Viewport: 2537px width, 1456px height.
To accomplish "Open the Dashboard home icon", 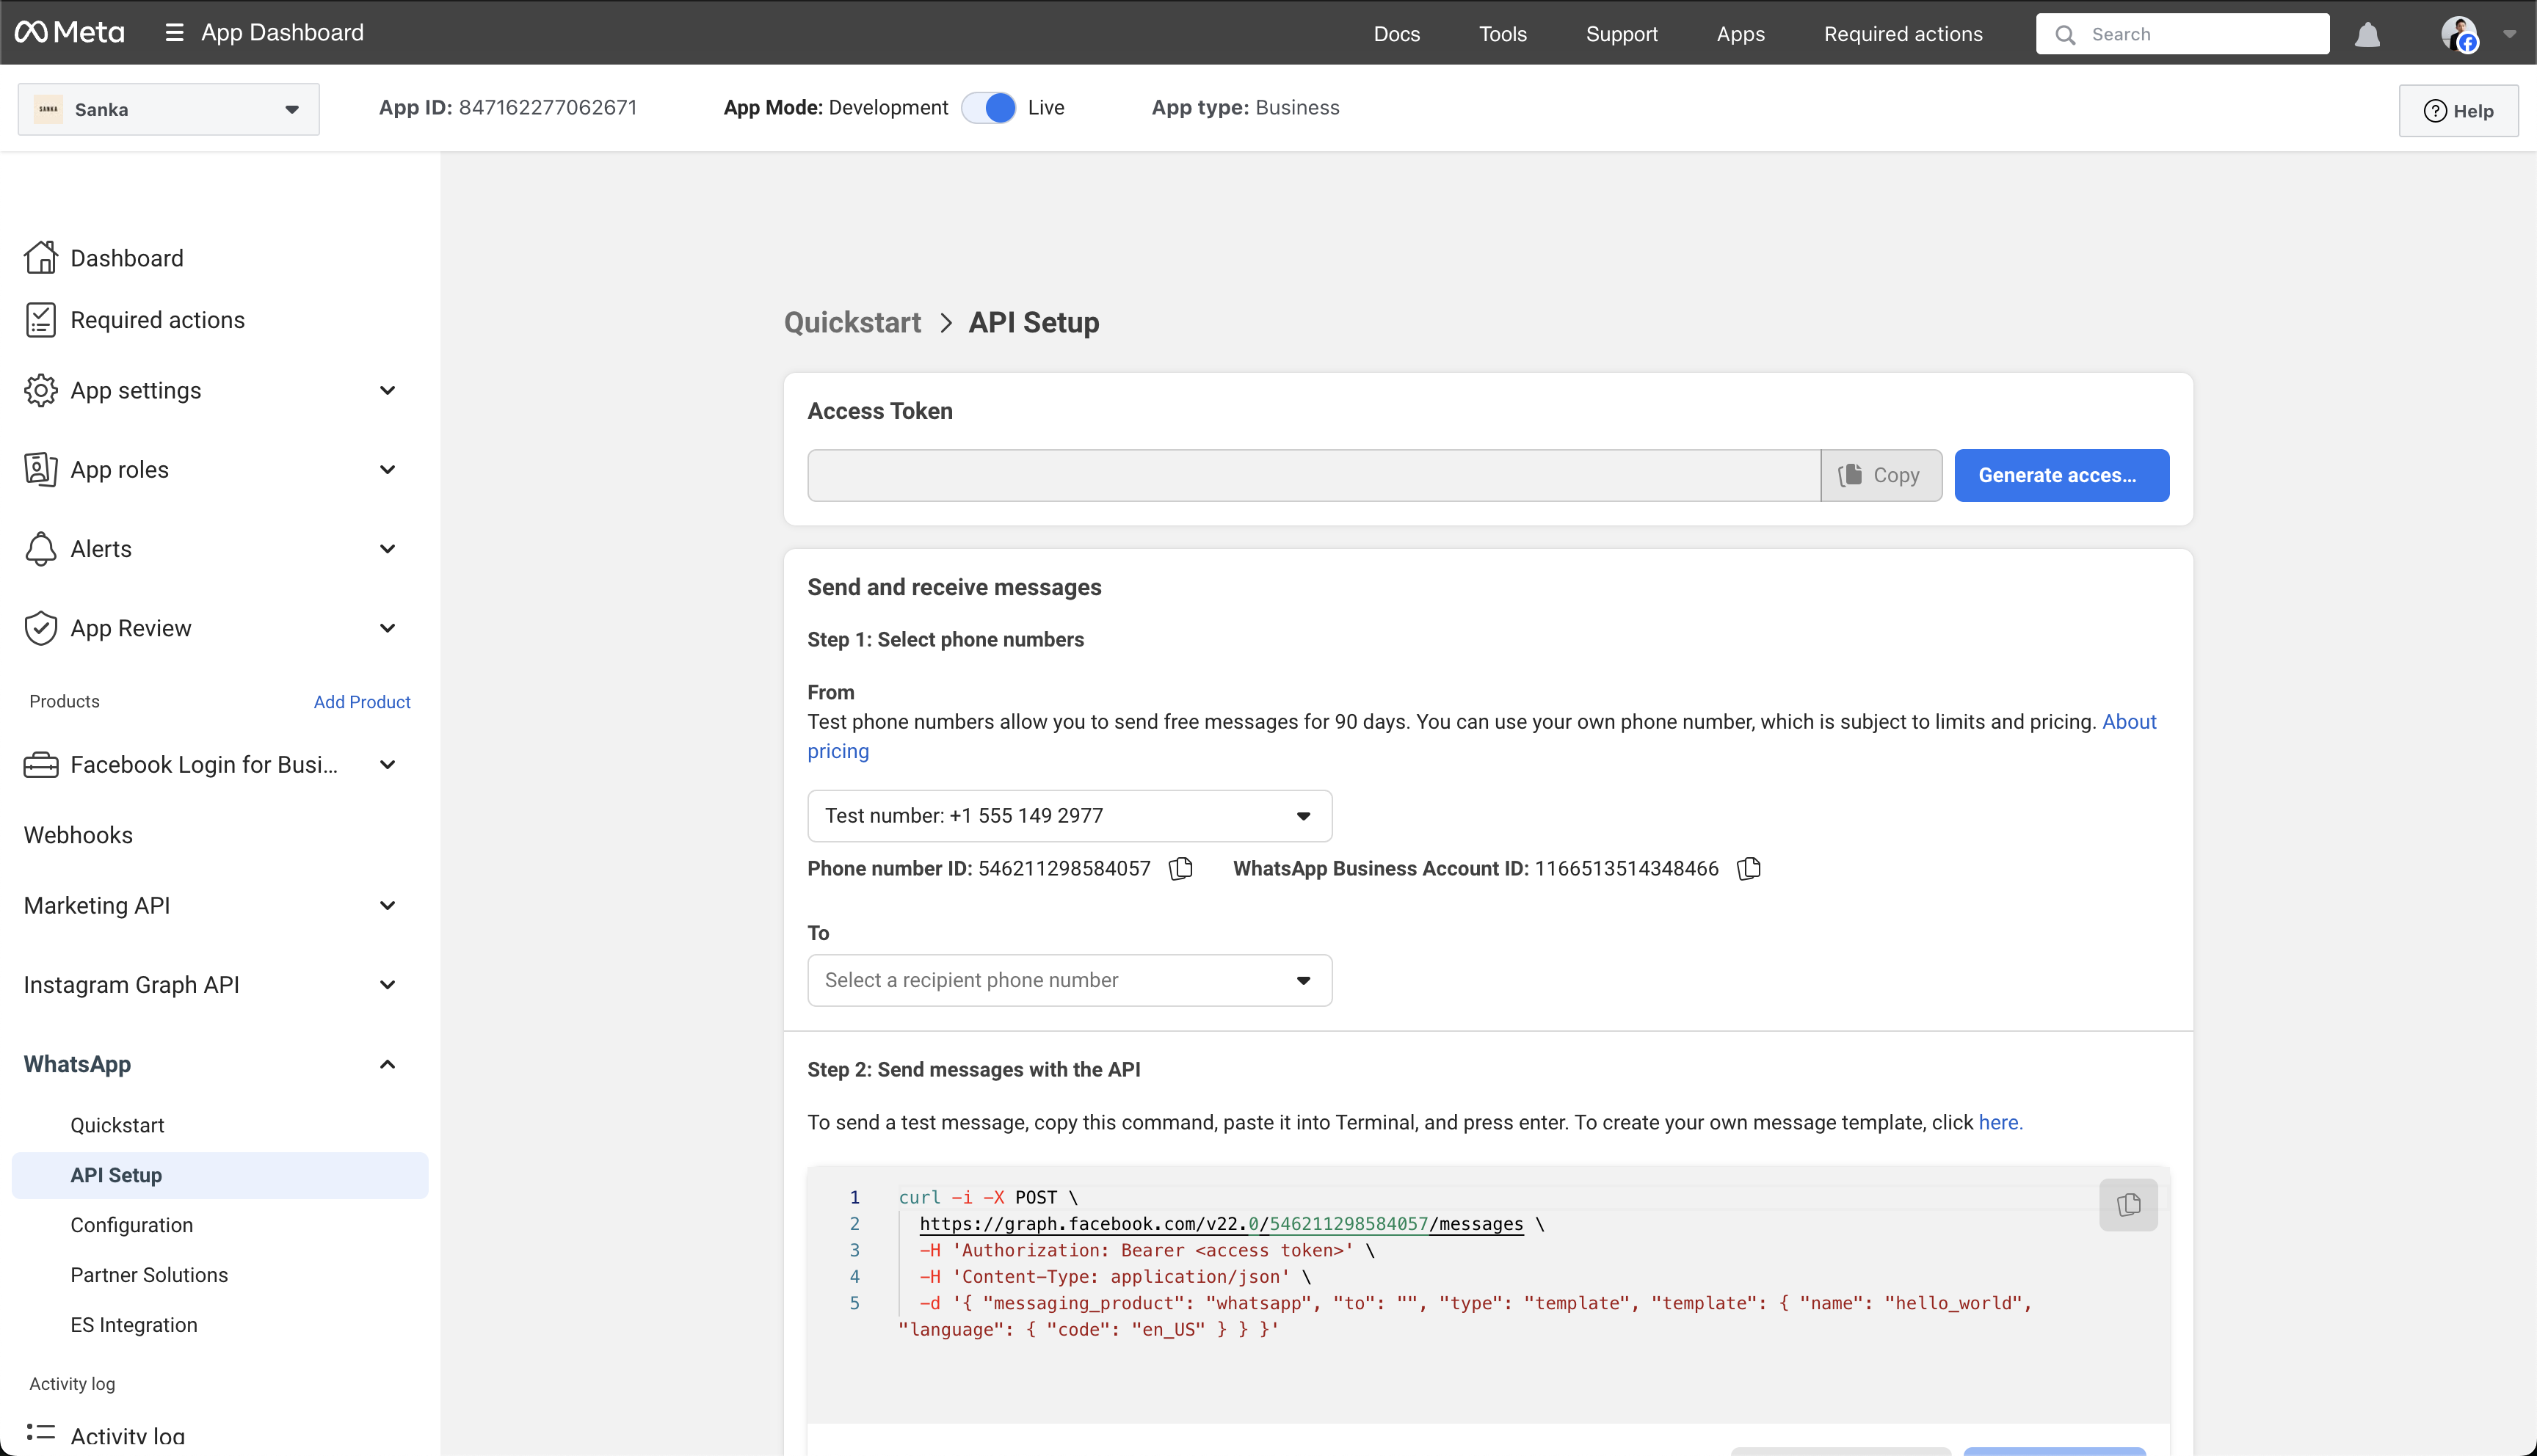I will pyautogui.click(x=41, y=258).
